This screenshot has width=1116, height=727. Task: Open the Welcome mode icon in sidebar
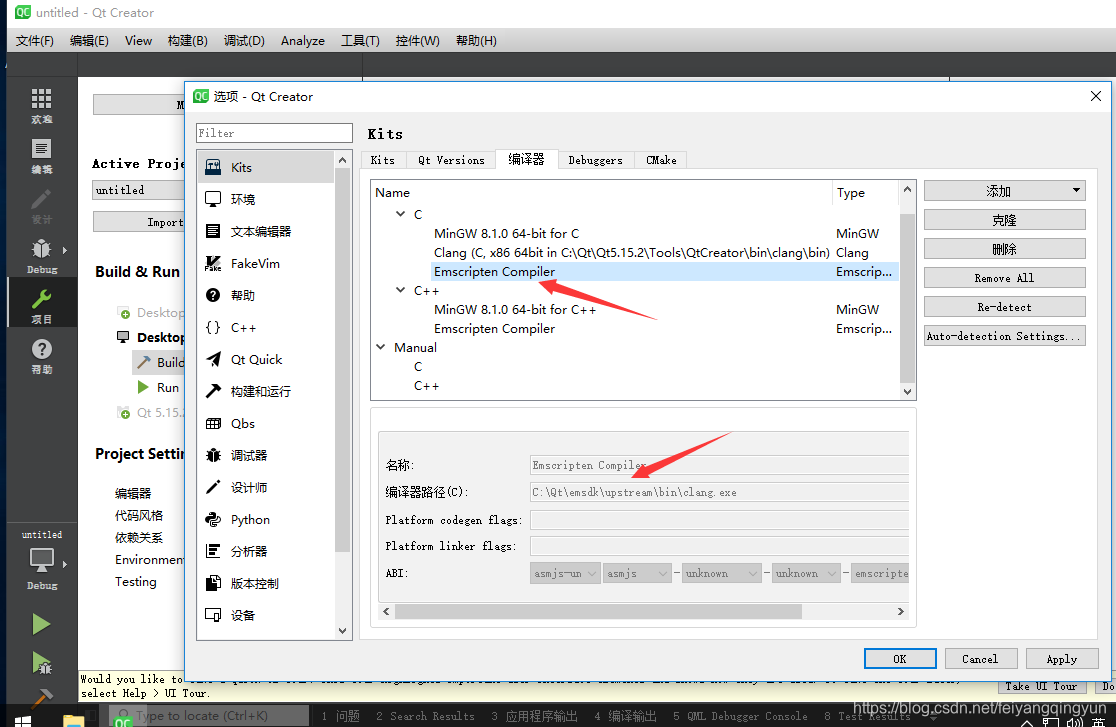(x=41, y=104)
